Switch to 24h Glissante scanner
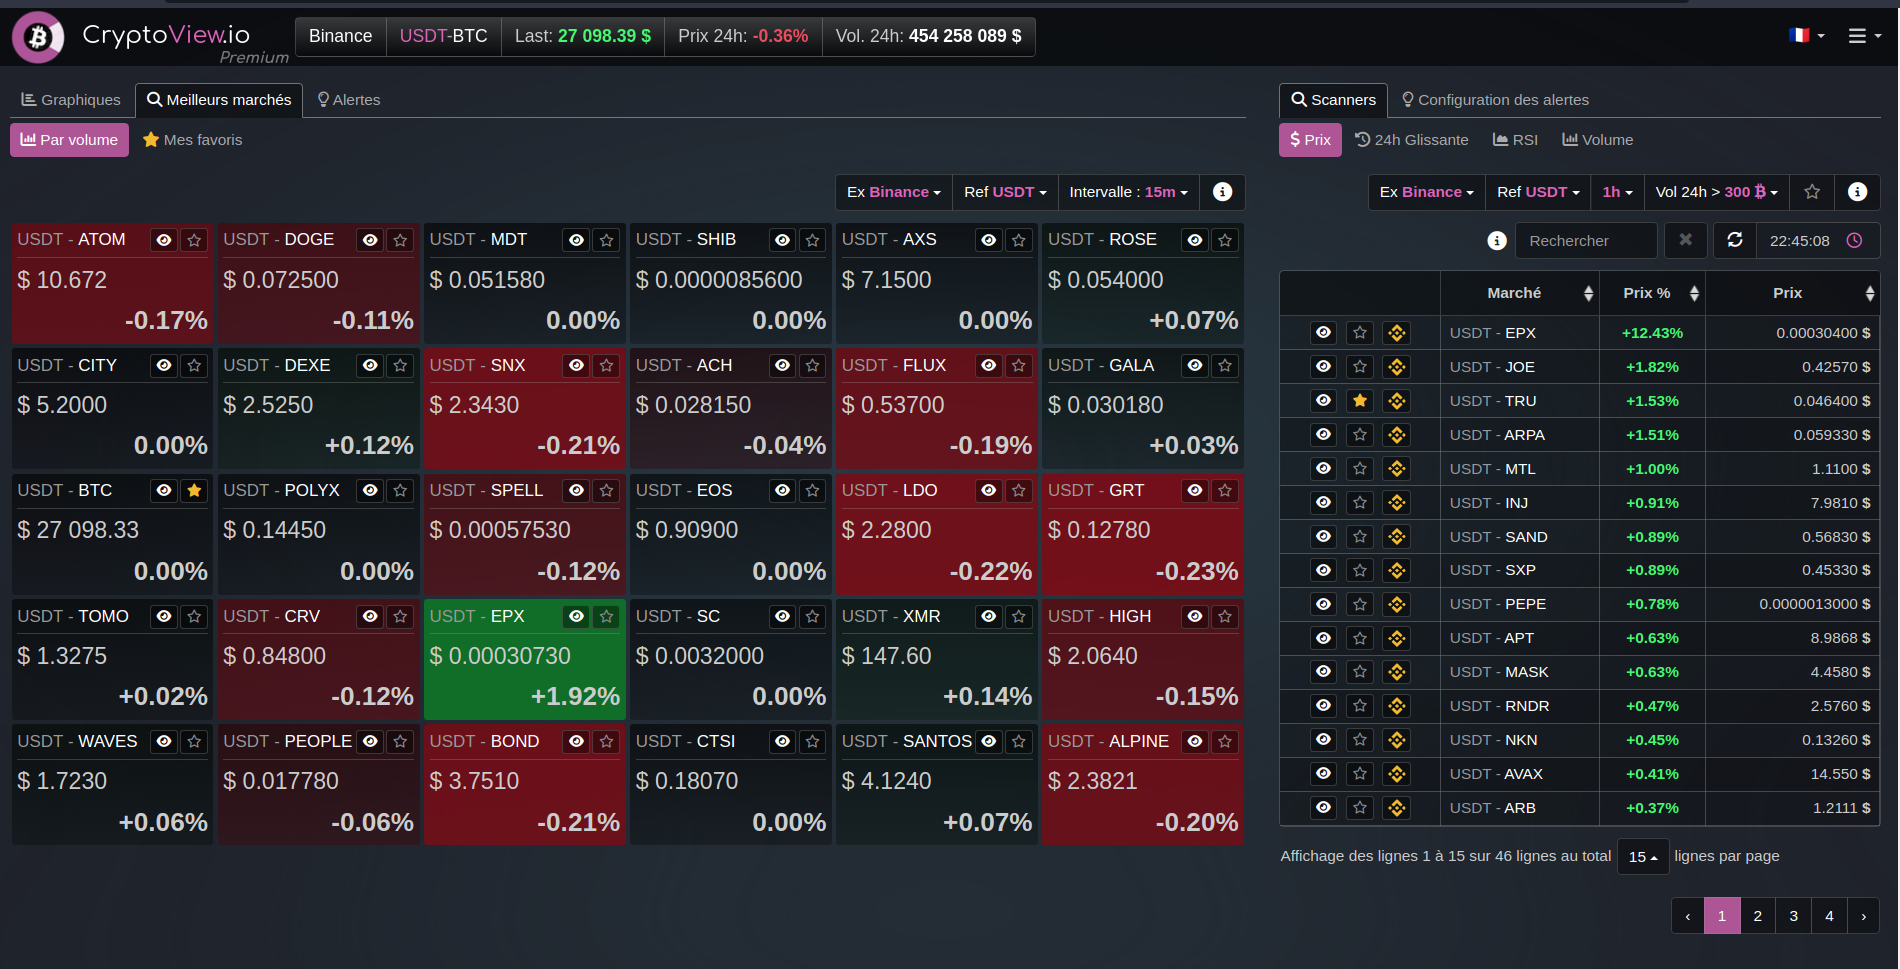The height and width of the screenshot is (969, 1900). [x=1412, y=140]
